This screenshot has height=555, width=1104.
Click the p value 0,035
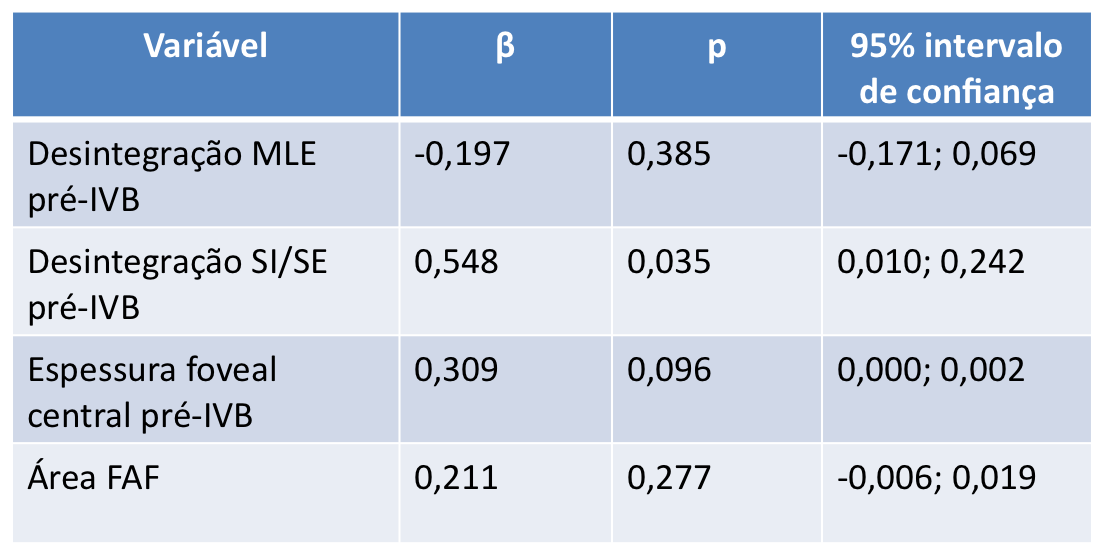click(669, 262)
